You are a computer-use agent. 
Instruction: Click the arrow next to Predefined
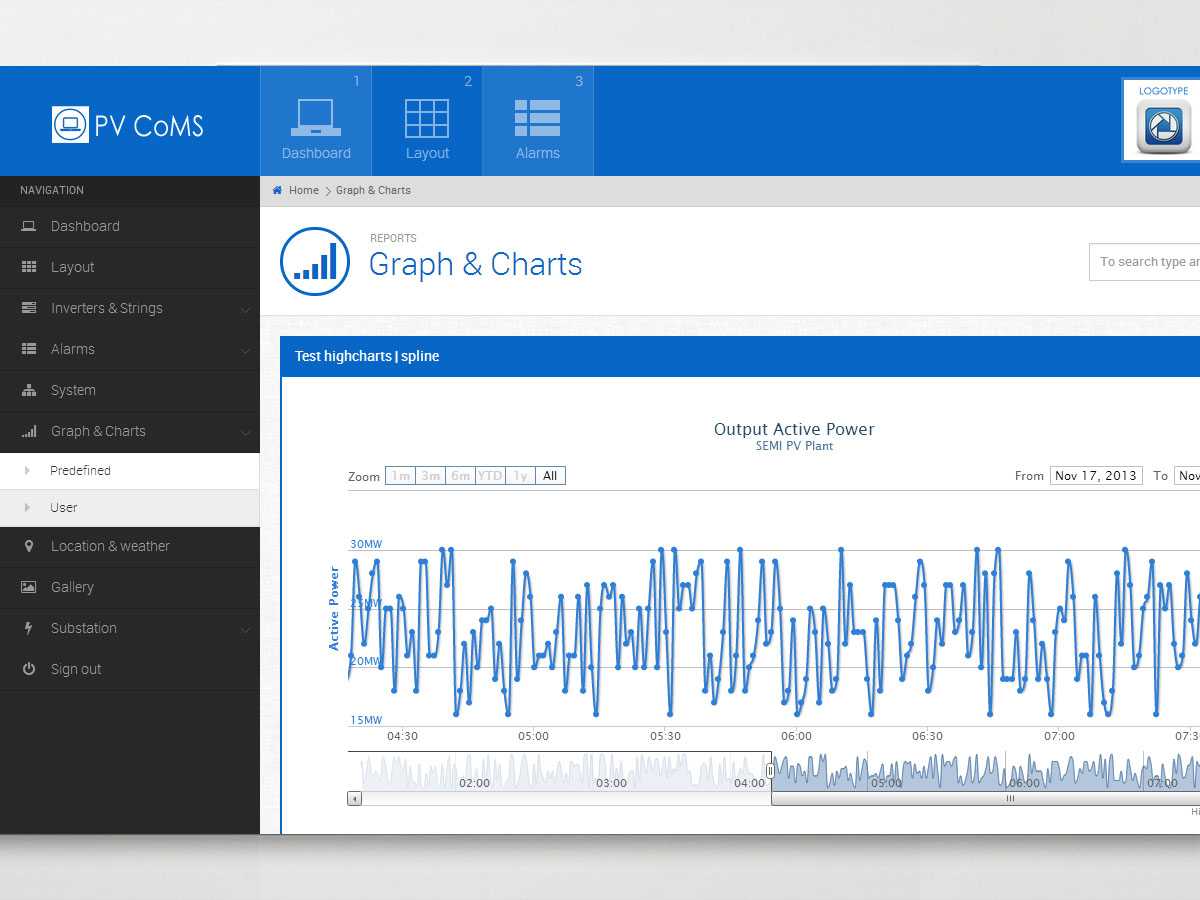tap(27, 470)
